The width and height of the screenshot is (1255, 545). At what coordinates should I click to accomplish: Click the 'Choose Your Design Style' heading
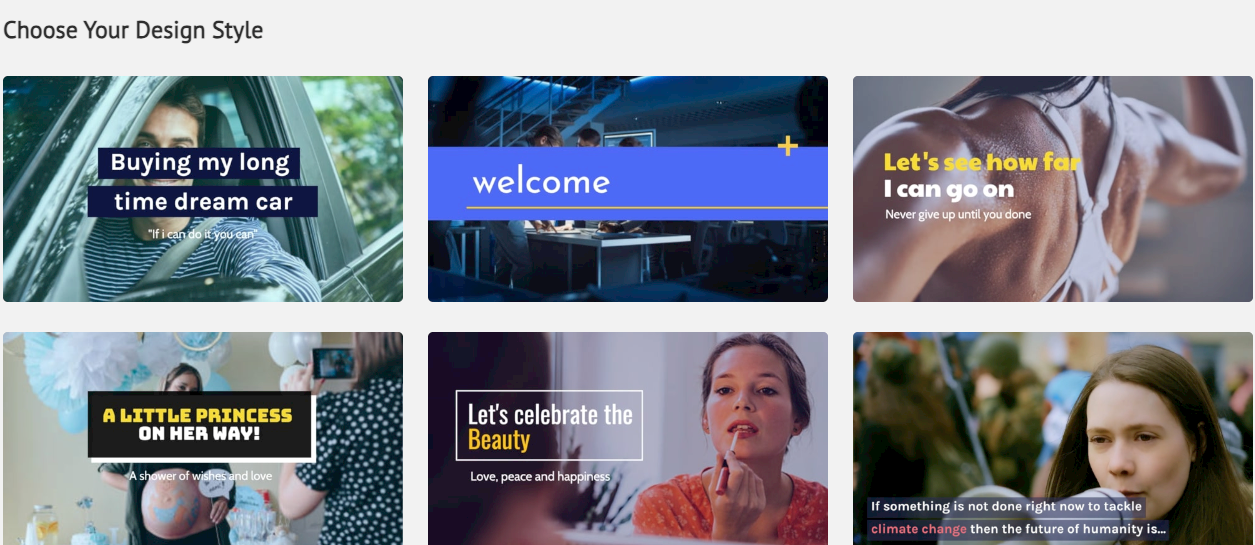coord(133,30)
